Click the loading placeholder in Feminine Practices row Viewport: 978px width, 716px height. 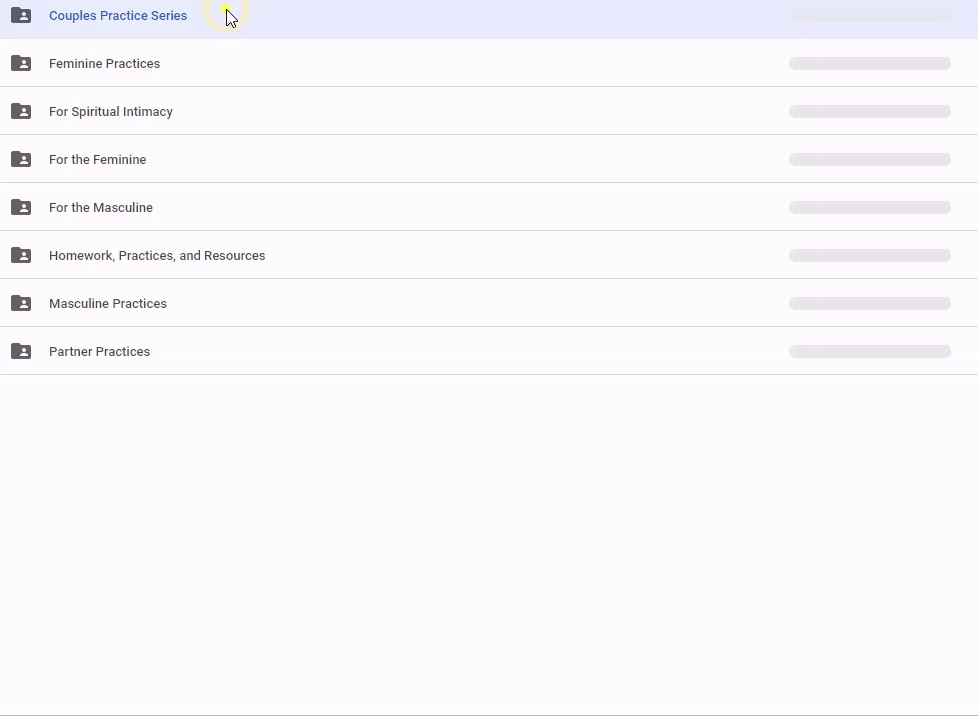click(x=869, y=64)
